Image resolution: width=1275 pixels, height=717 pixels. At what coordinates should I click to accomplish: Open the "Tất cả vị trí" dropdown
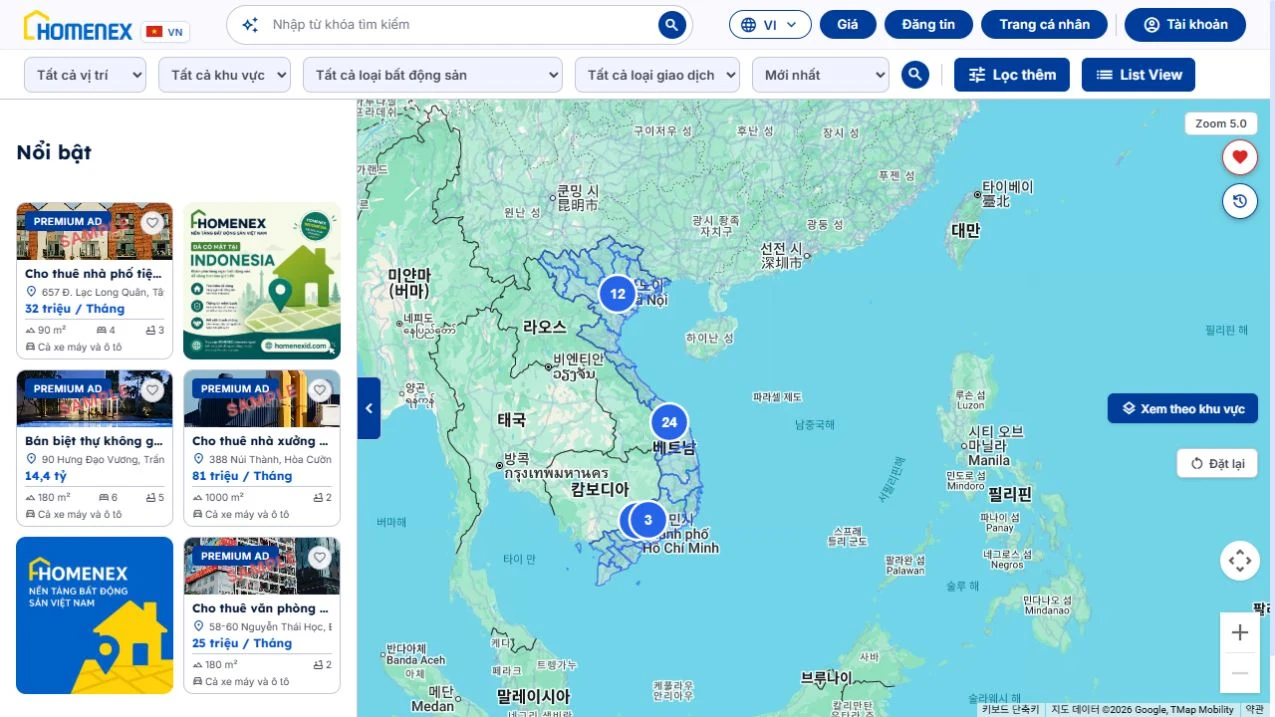coord(85,75)
